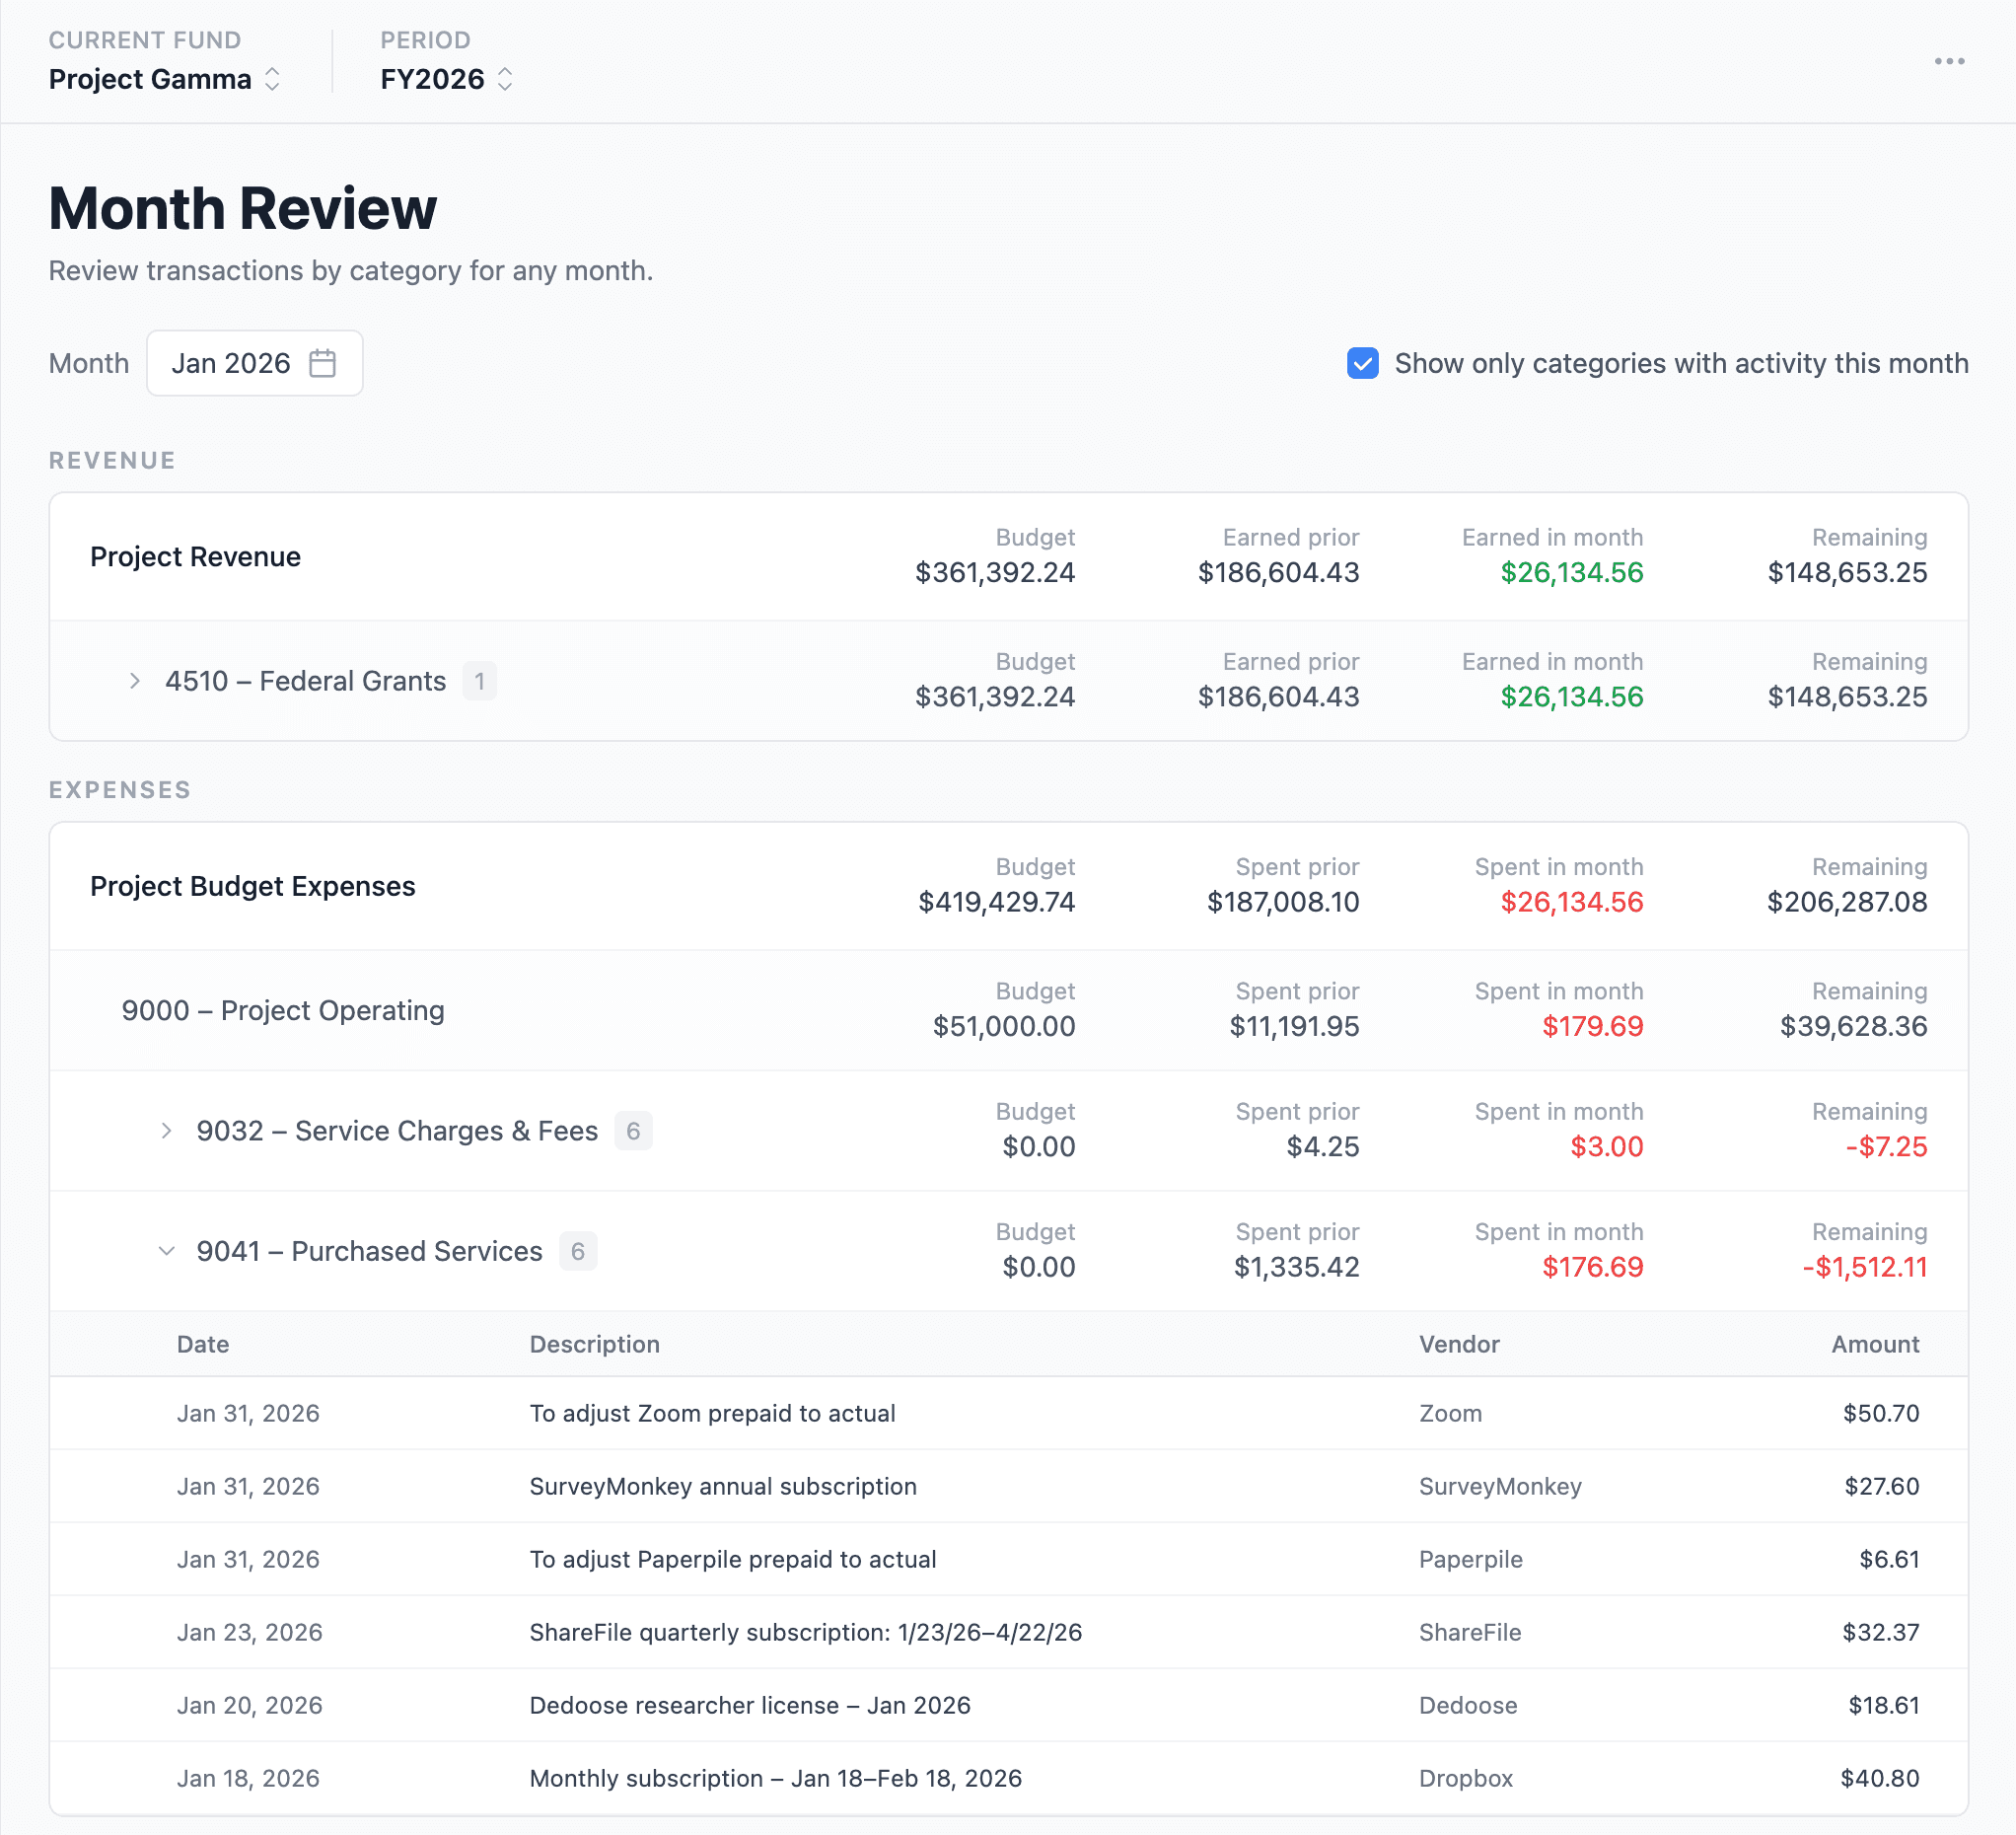This screenshot has height=1835, width=2016.
Task: Click the Period selector chevron
Action: (507, 79)
